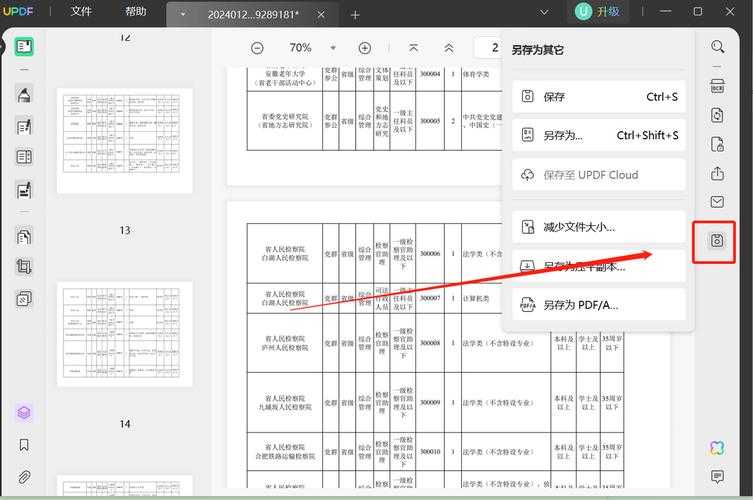Click the zoom in plus button
Screen dimensions: 753x500
click(364, 48)
